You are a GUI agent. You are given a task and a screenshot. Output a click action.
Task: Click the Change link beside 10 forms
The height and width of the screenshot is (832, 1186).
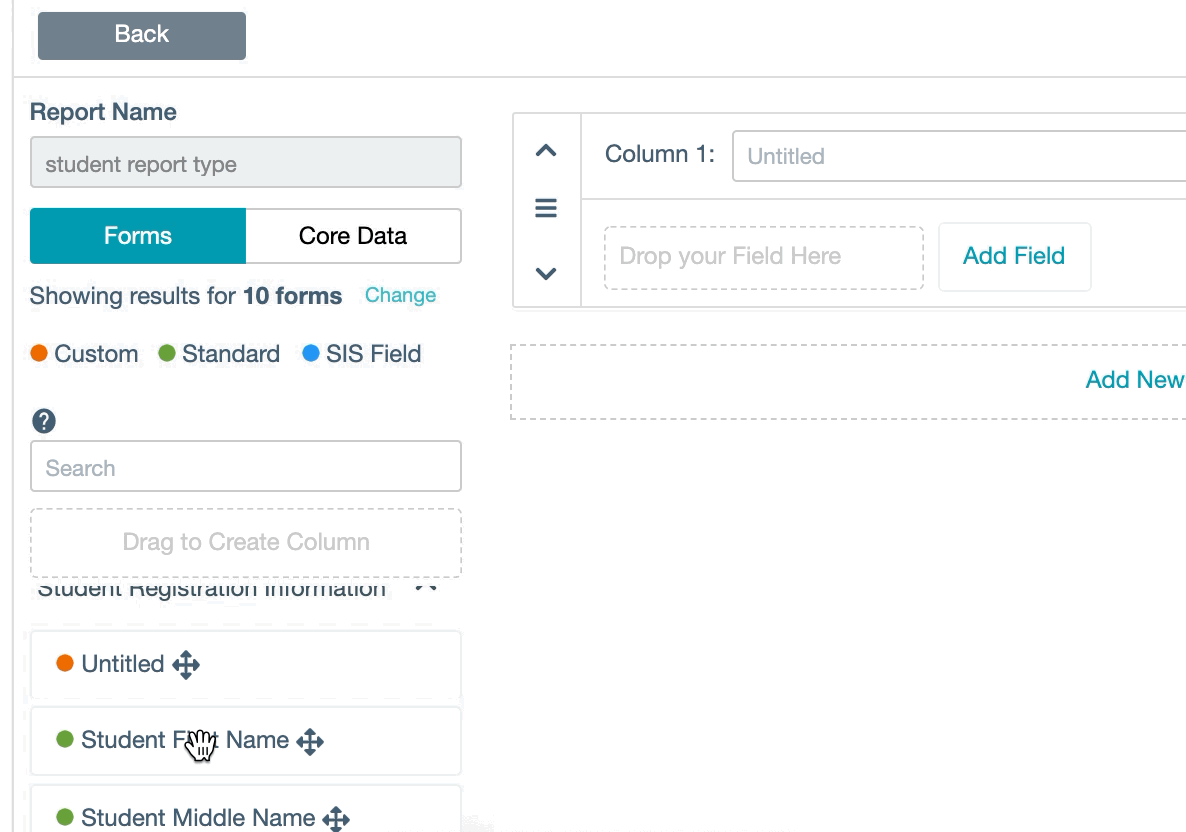(x=400, y=295)
